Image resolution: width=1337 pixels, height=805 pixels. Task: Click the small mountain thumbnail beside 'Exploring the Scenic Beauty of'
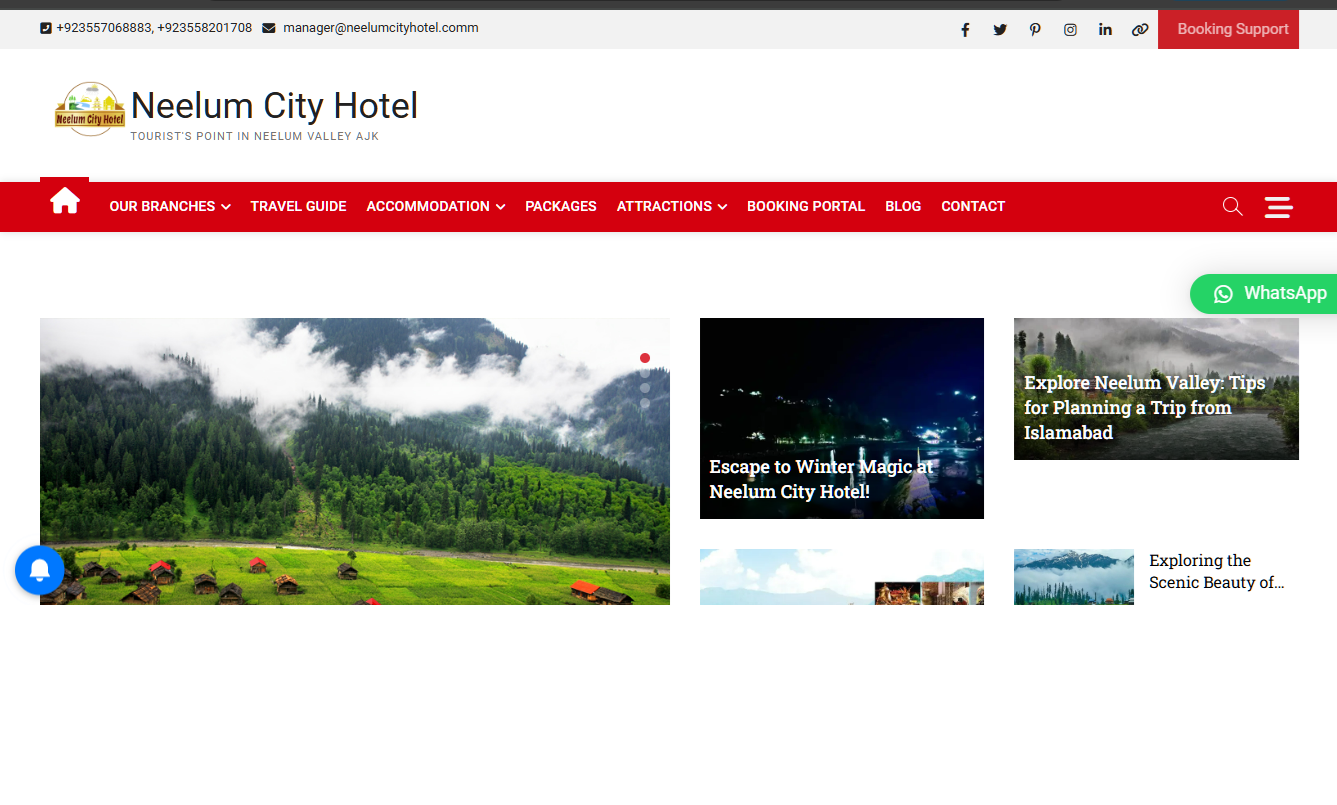point(1074,577)
